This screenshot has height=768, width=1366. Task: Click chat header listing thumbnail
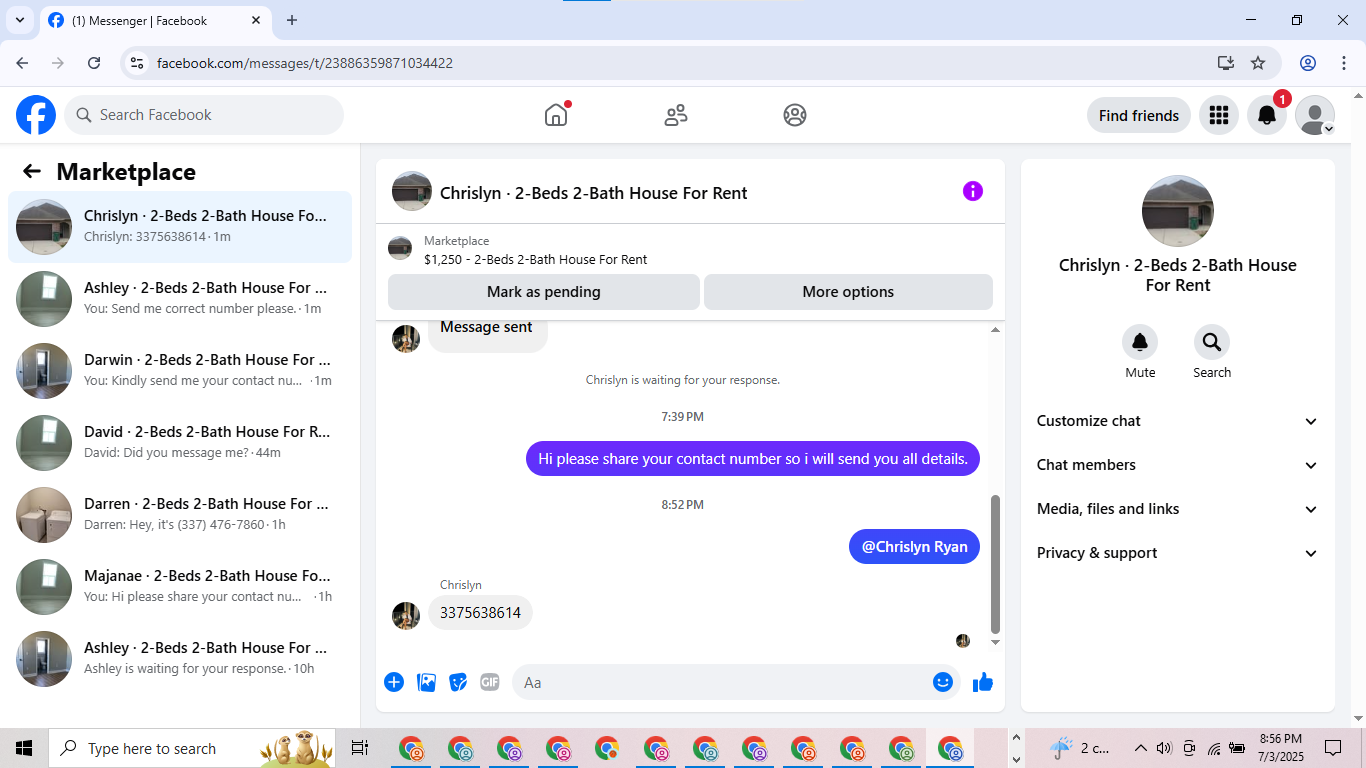tap(412, 191)
